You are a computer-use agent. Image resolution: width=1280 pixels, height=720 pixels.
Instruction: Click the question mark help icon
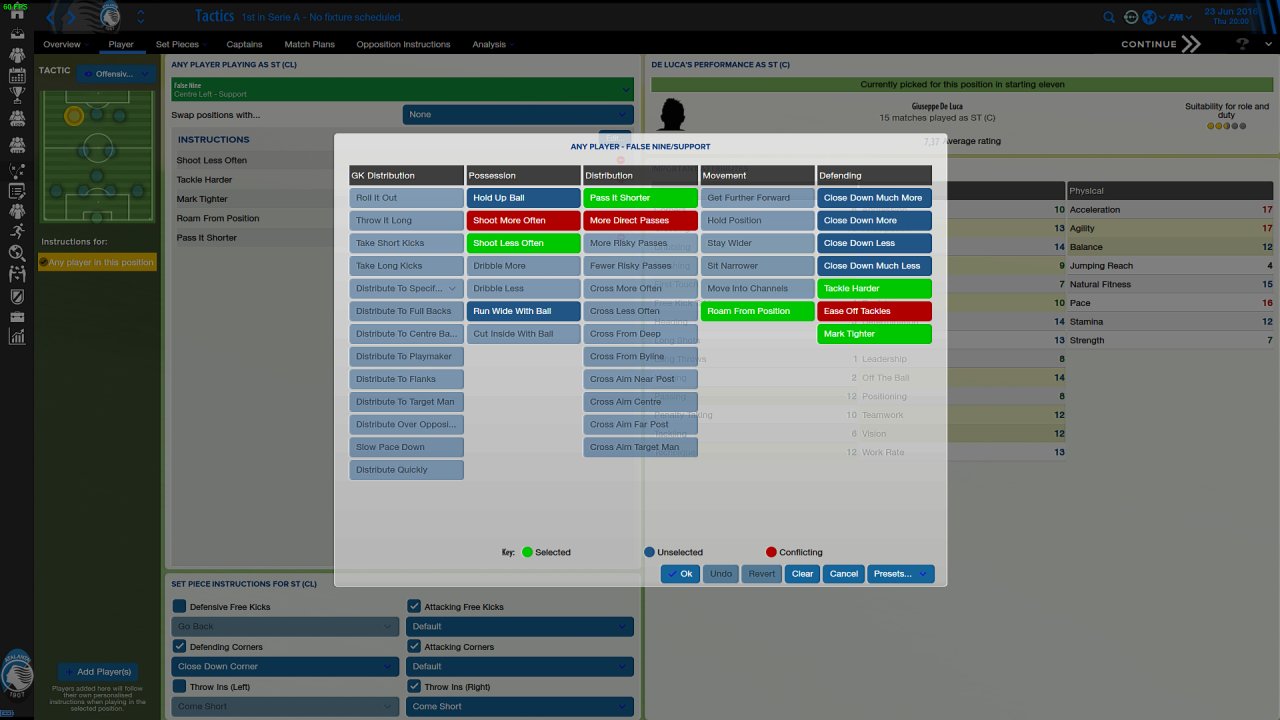(1242, 44)
